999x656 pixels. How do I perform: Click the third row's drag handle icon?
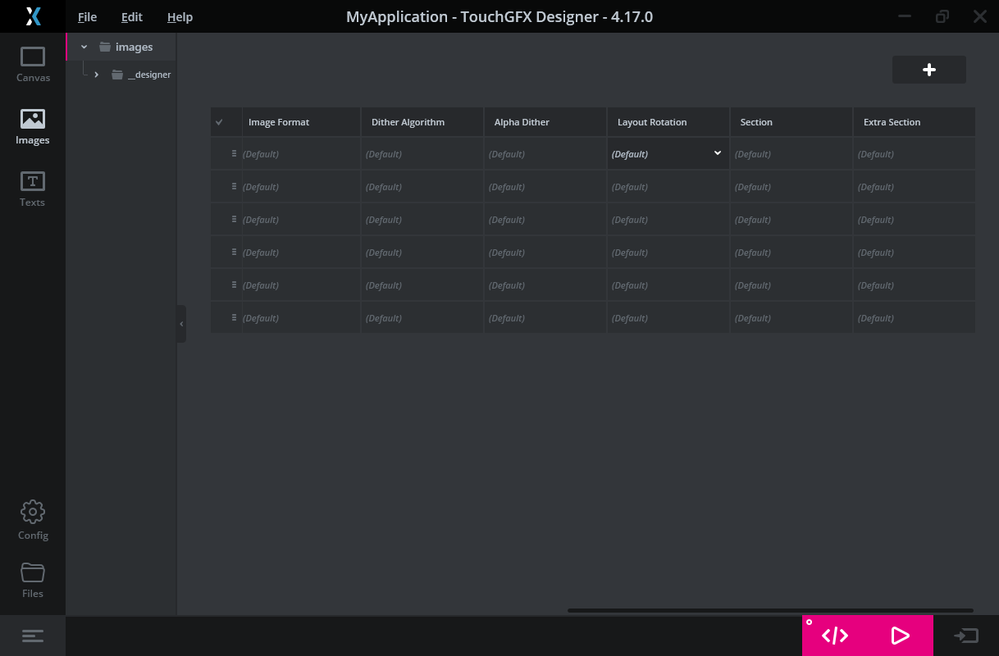pos(234,219)
